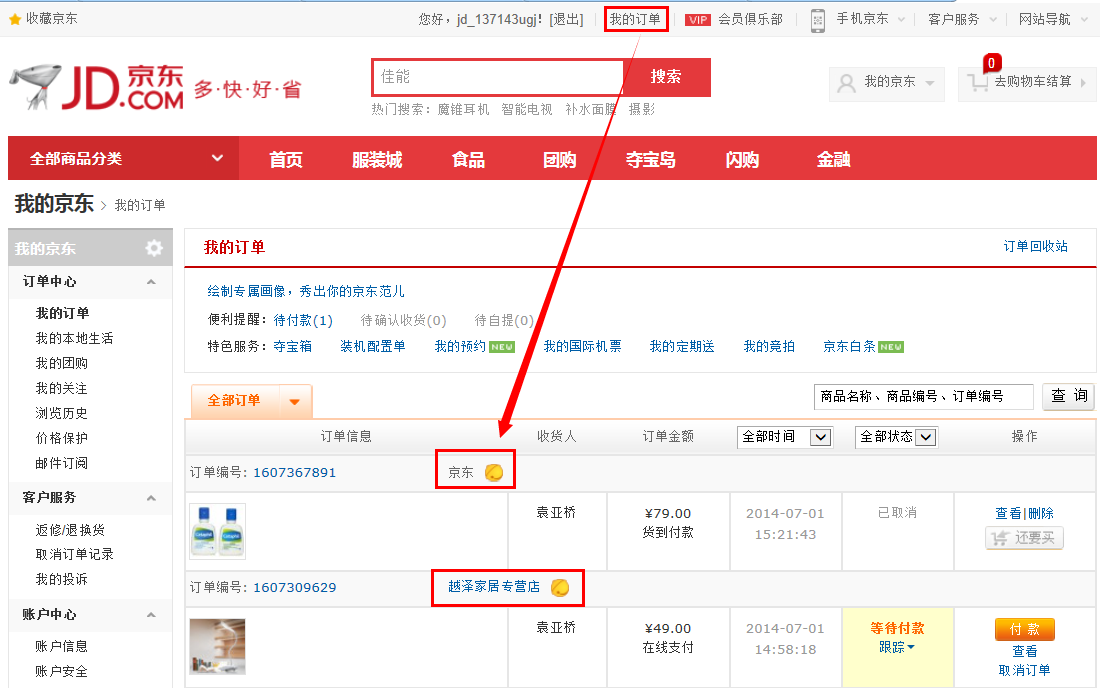Collapse the 订单中心 section
The height and width of the screenshot is (688, 1100).
click(151, 282)
